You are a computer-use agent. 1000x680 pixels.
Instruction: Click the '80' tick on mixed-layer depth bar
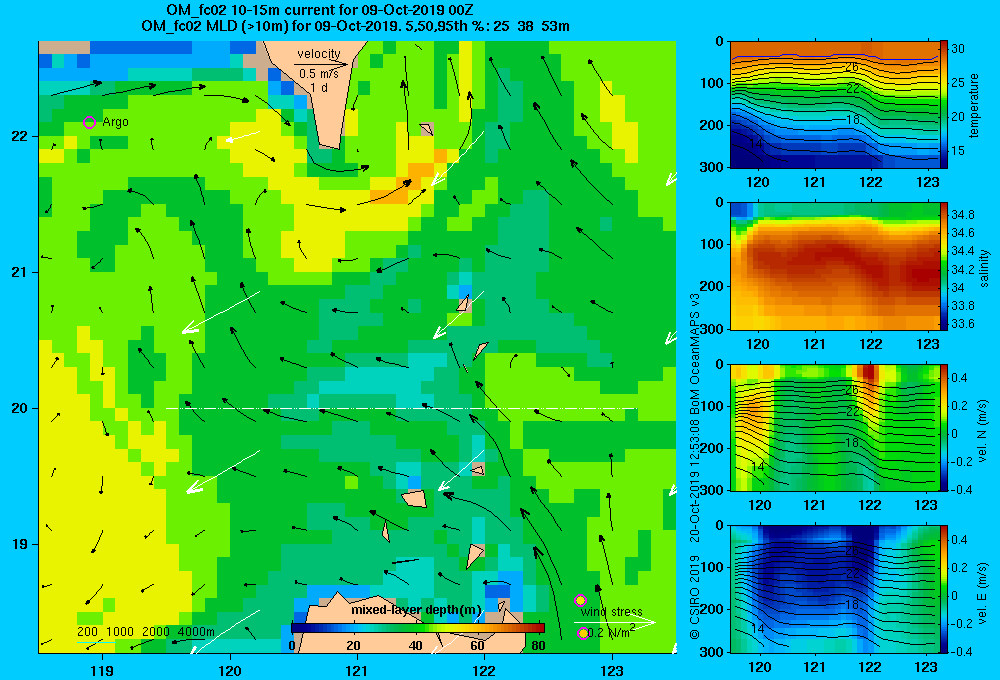tap(538, 645)
